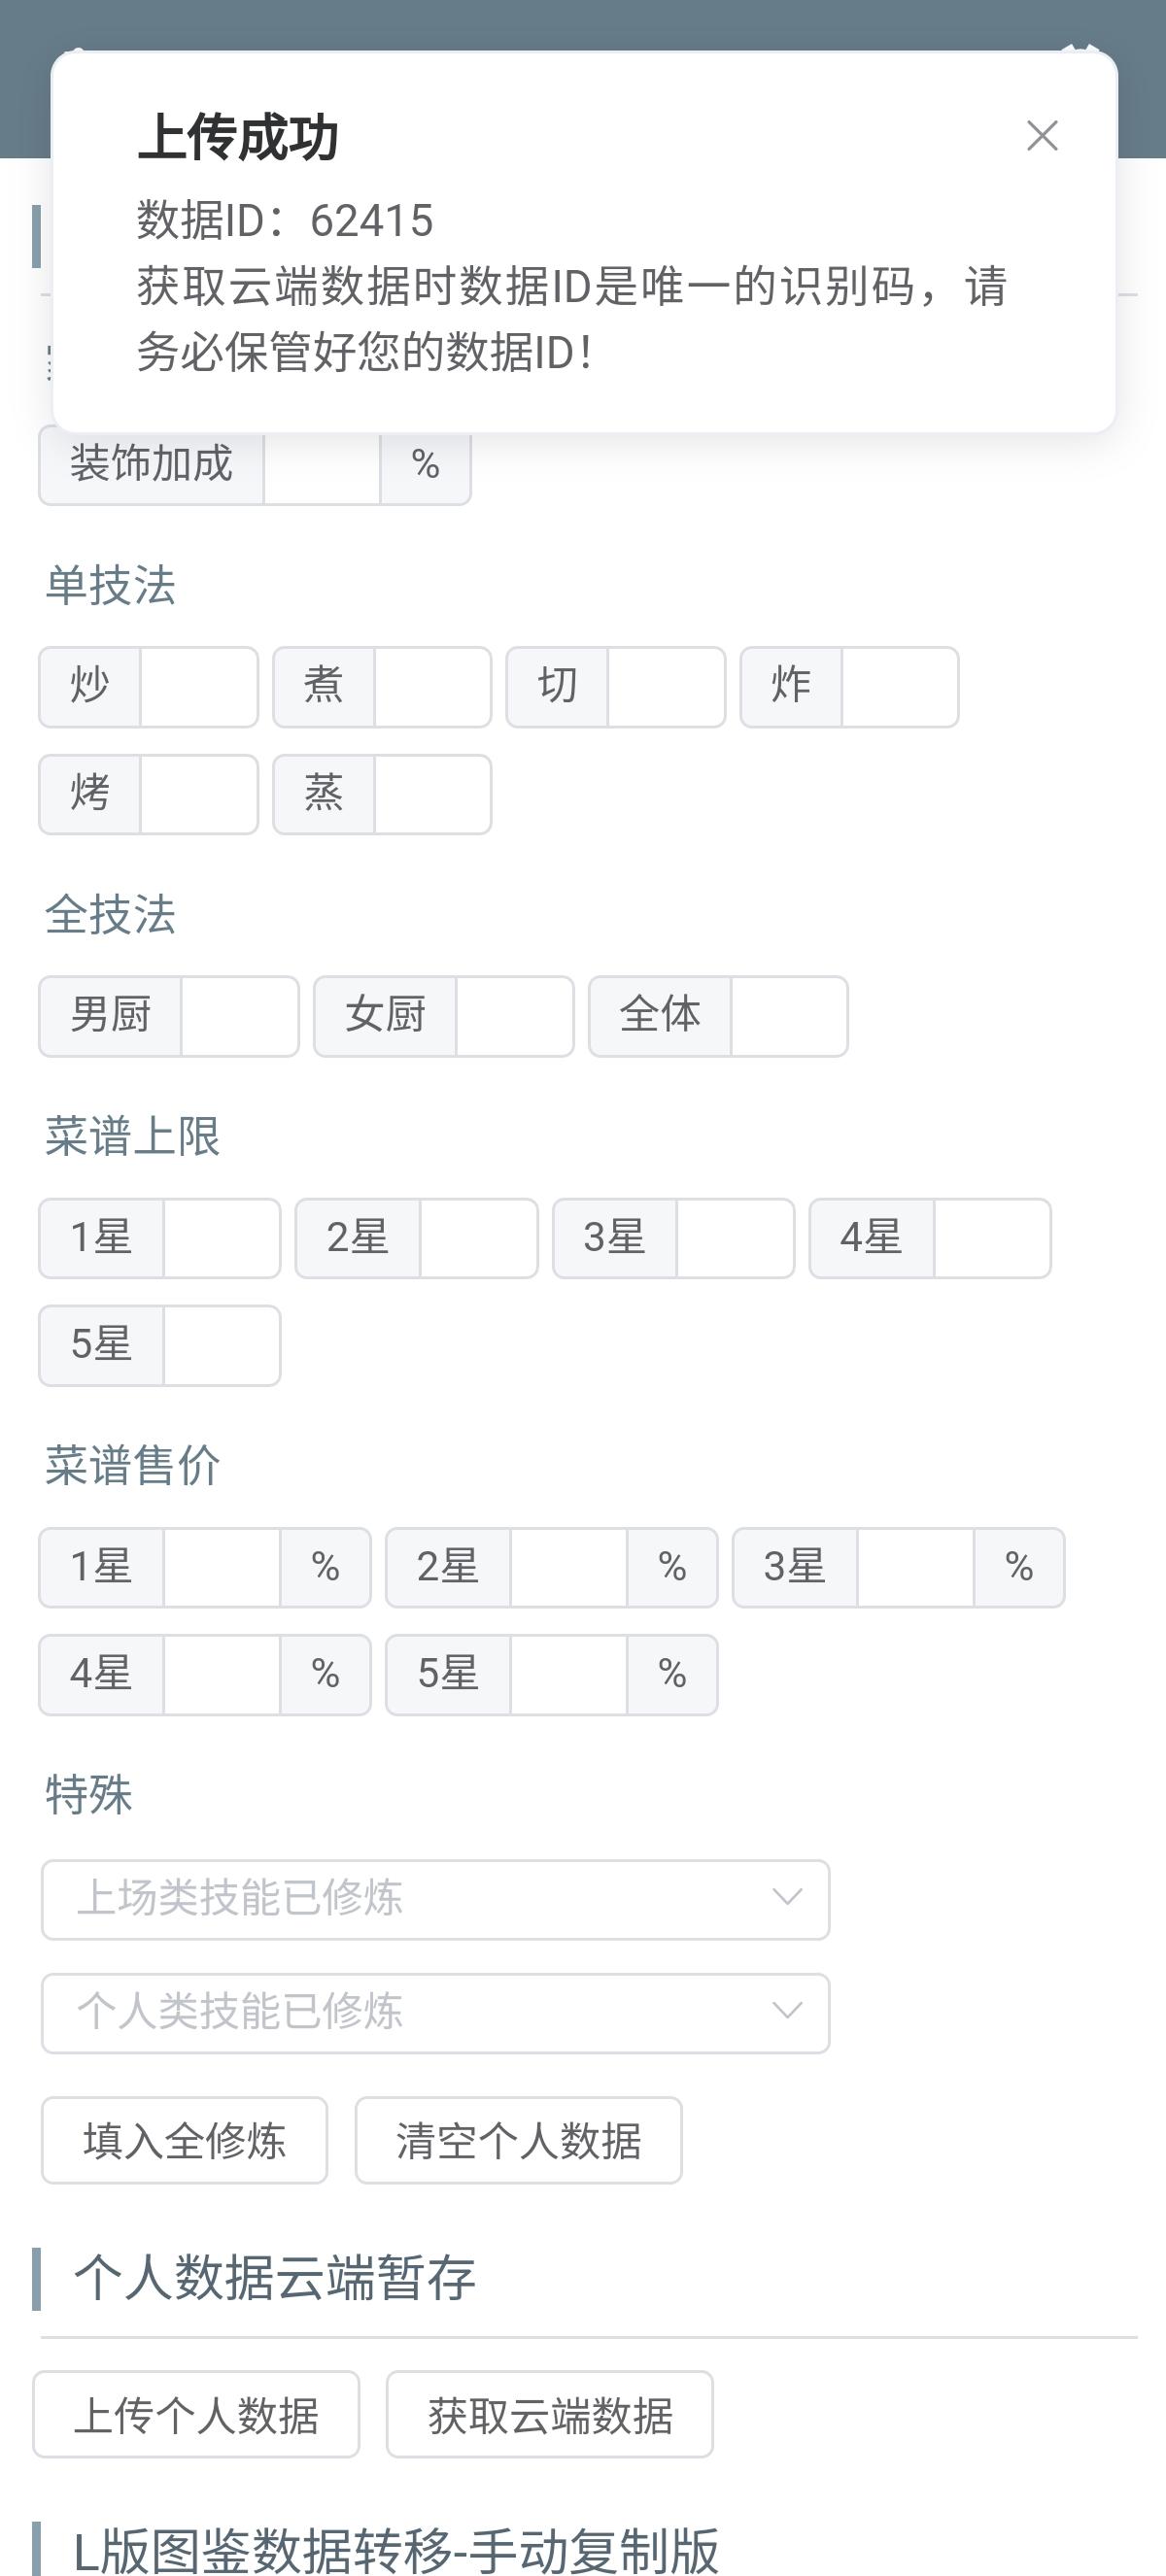Image resolution: width=1166 pixels, height=2576 pixels.
Task: Focus the 炸 skill input box
Action: coord(899,687)
